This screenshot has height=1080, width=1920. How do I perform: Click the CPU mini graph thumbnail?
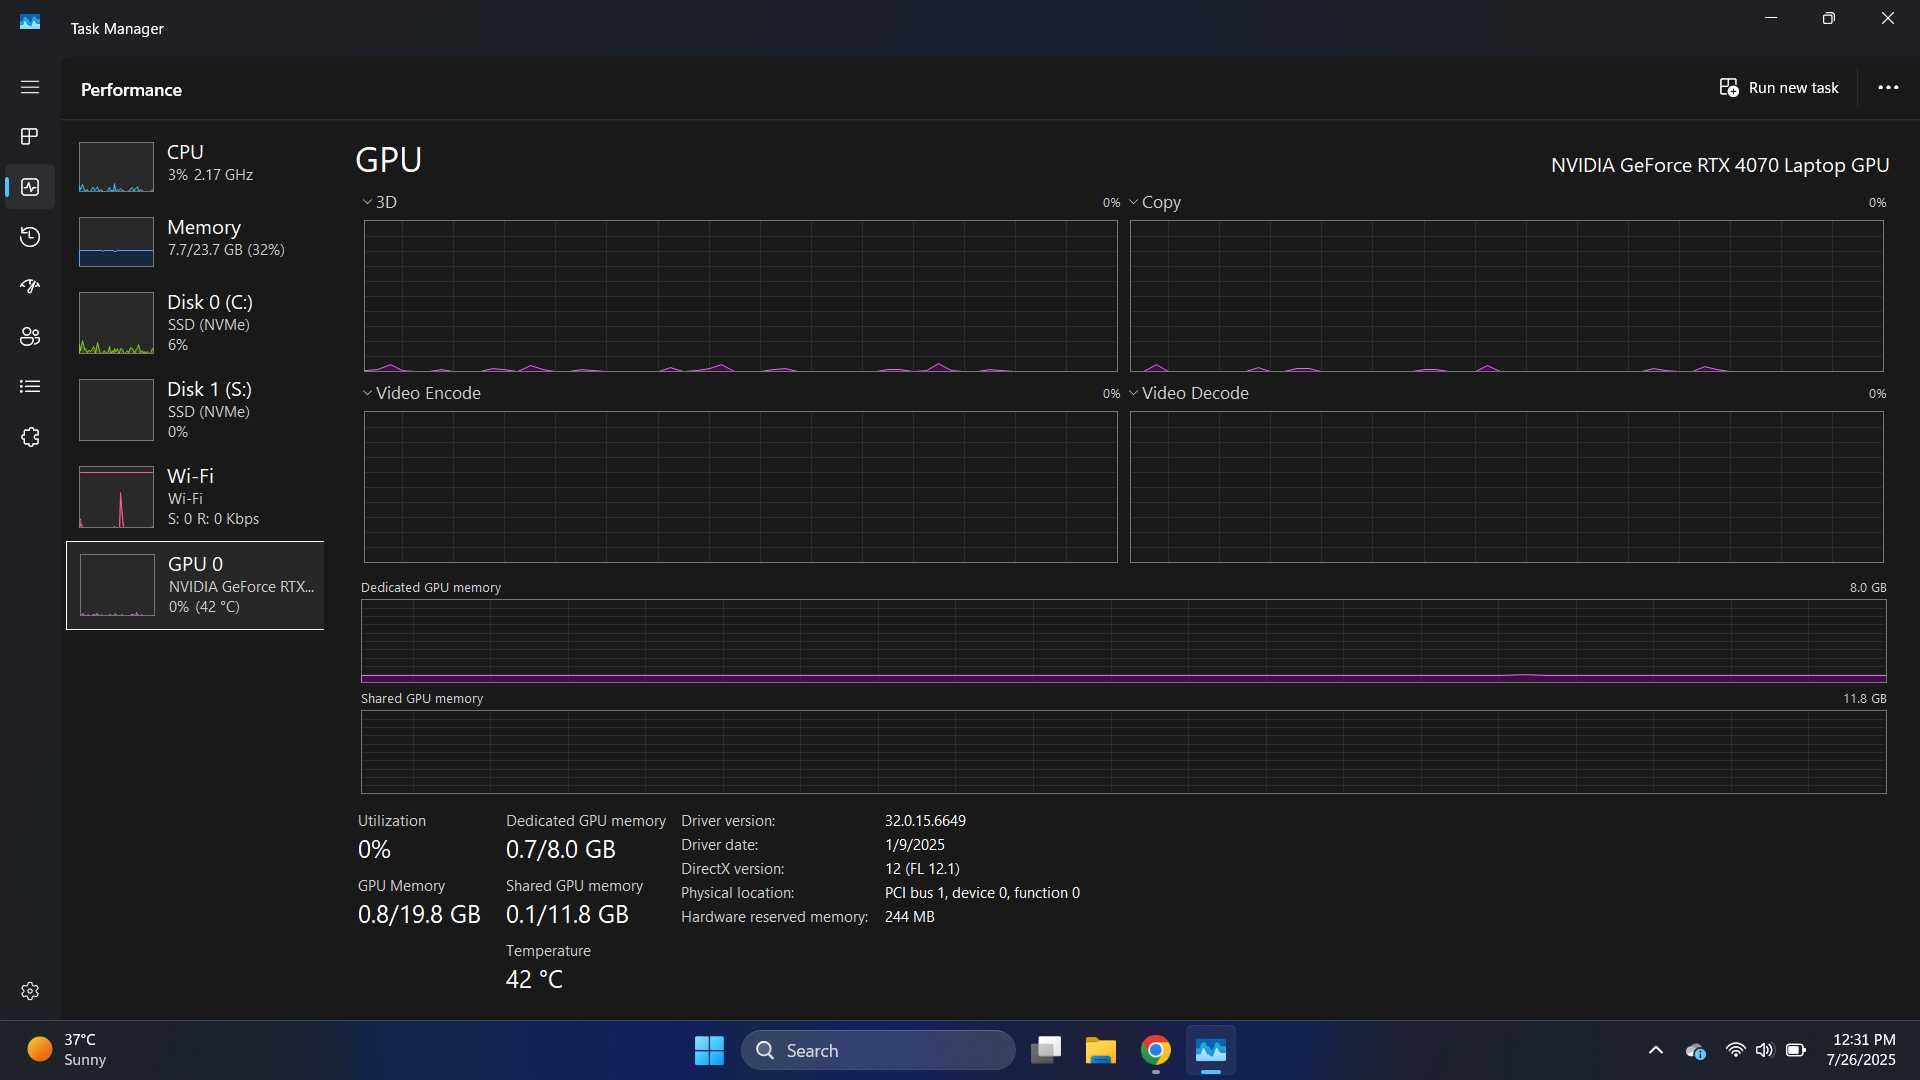pos(116,166)
